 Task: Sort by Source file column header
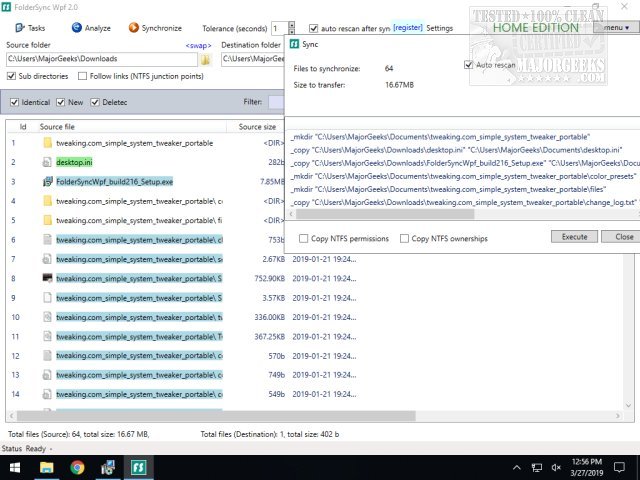coord(57,127)
